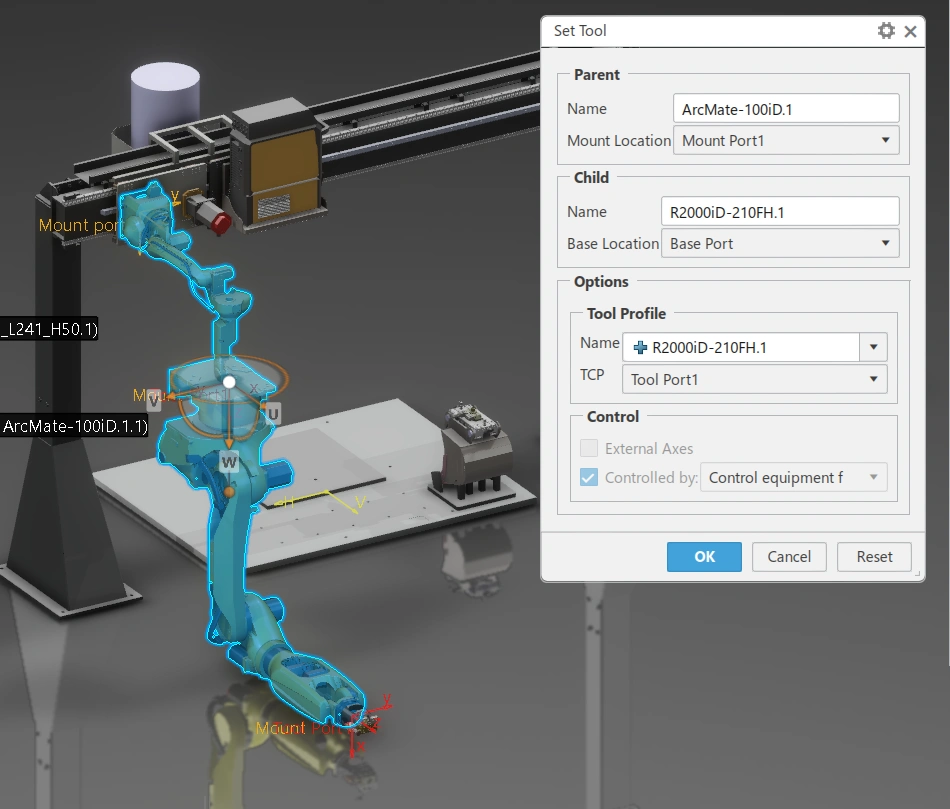The image size is (950, 809).
Task: Open the Control equipment dropdown
Action: pos(794,478)
